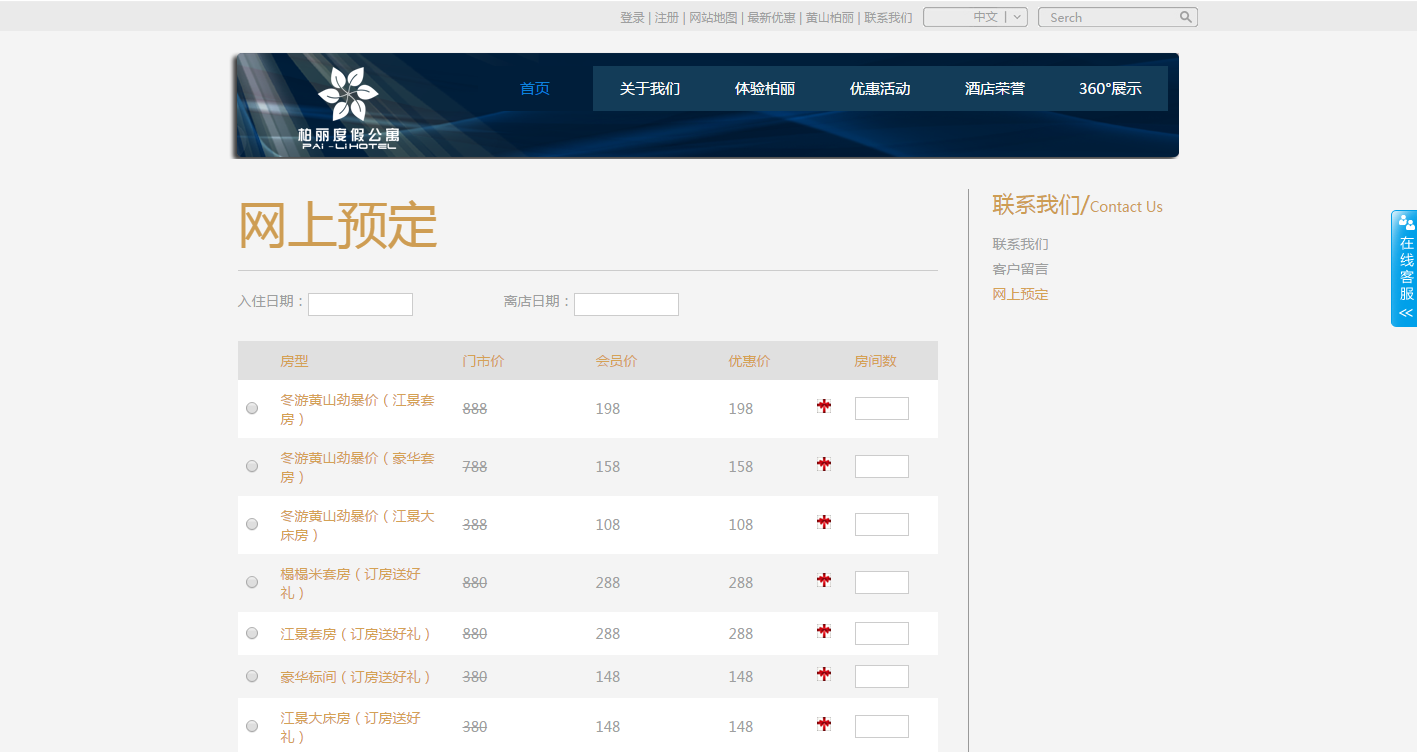Image resolution: width=1417 pixels, height=752 pixels.
Task: Select the 豪华标间 radio button
Action: (x=251, y=675)
